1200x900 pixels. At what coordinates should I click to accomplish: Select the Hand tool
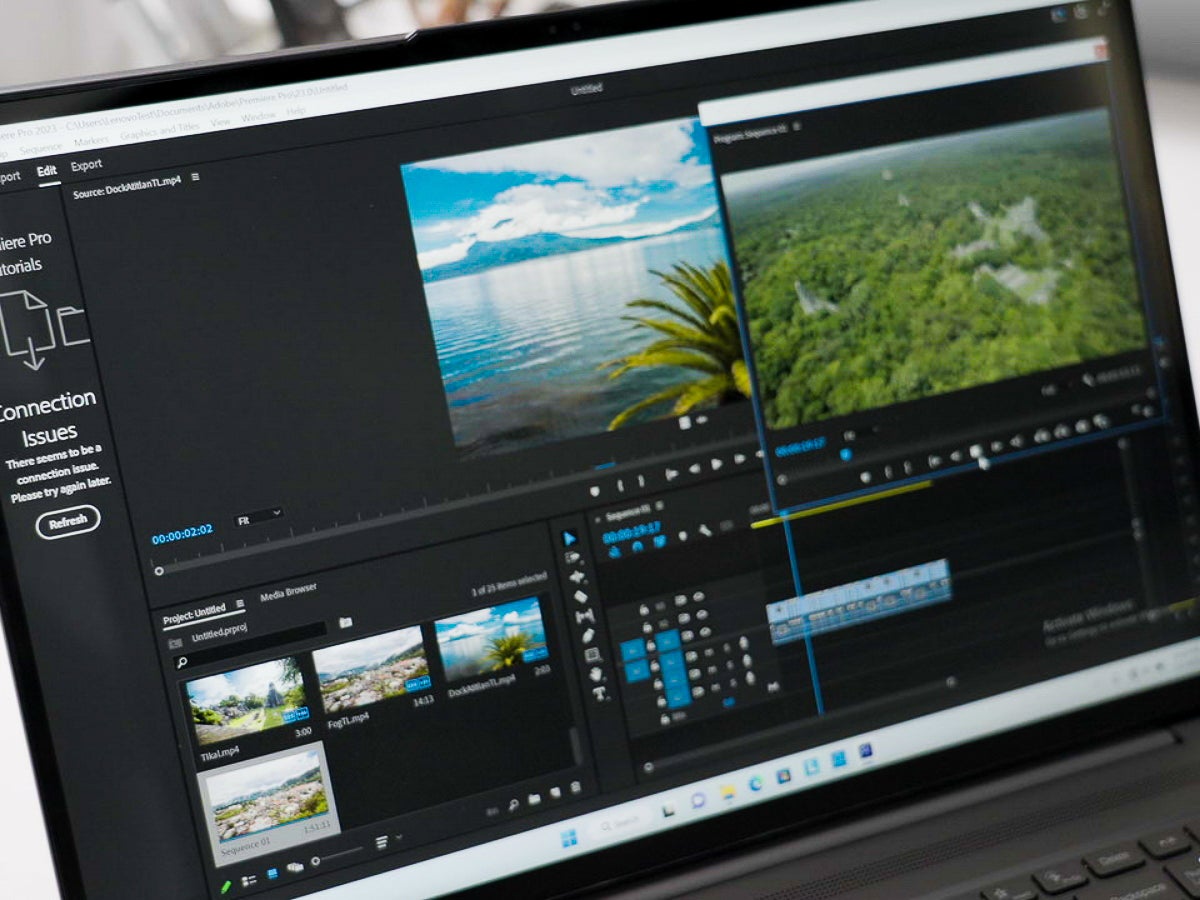596,674
